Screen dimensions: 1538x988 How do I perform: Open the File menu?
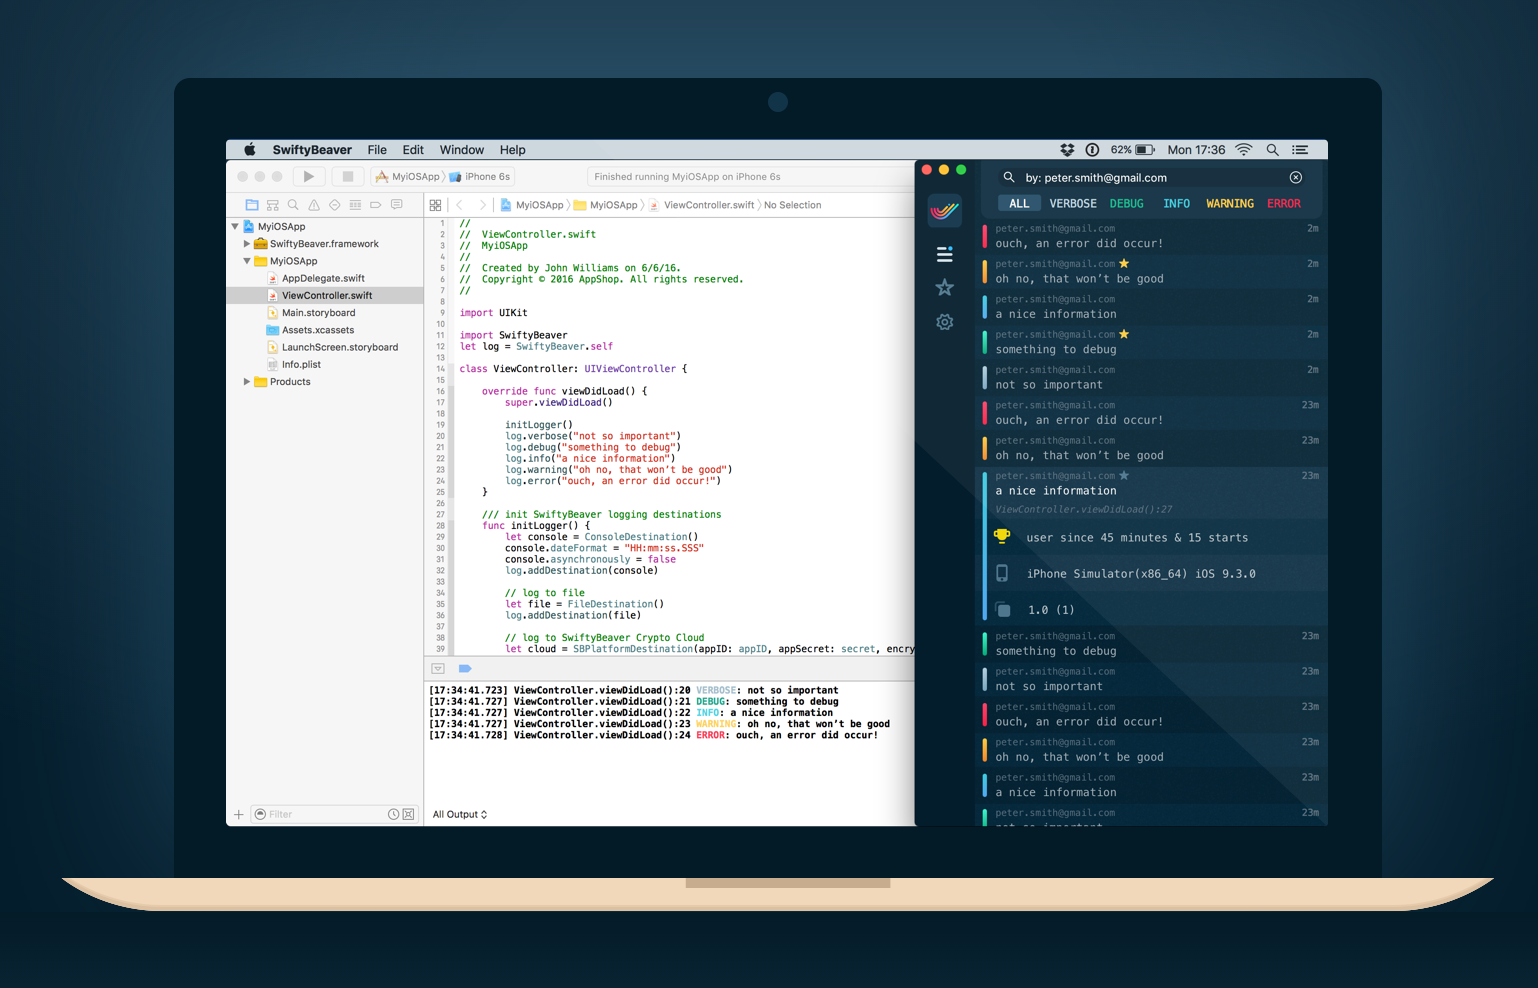pyautogui.click(x=377, y=150)
